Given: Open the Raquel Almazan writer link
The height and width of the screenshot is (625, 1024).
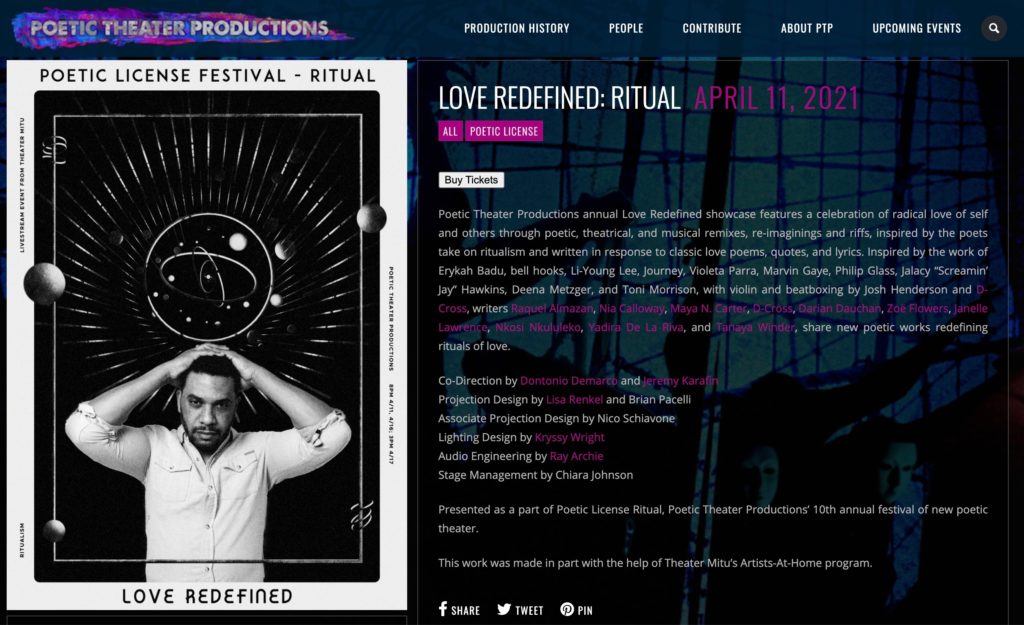Looking at the screenshot, I should coord(552,308).
